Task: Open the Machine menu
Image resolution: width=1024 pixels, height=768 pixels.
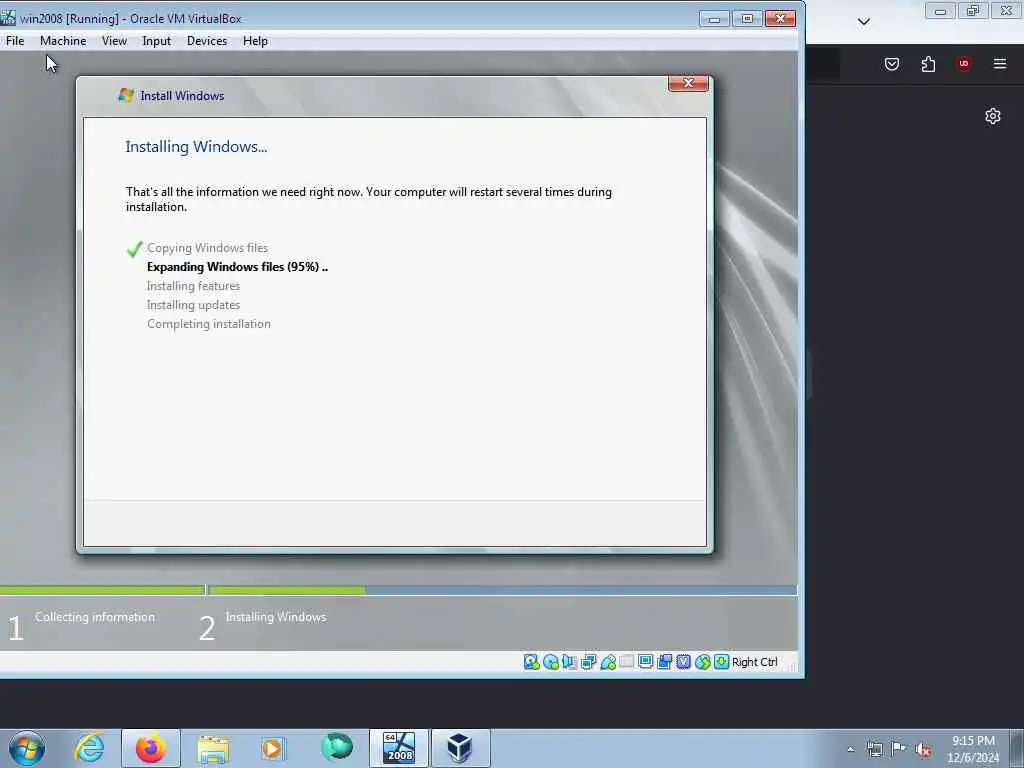Action: tap(63, 40)
